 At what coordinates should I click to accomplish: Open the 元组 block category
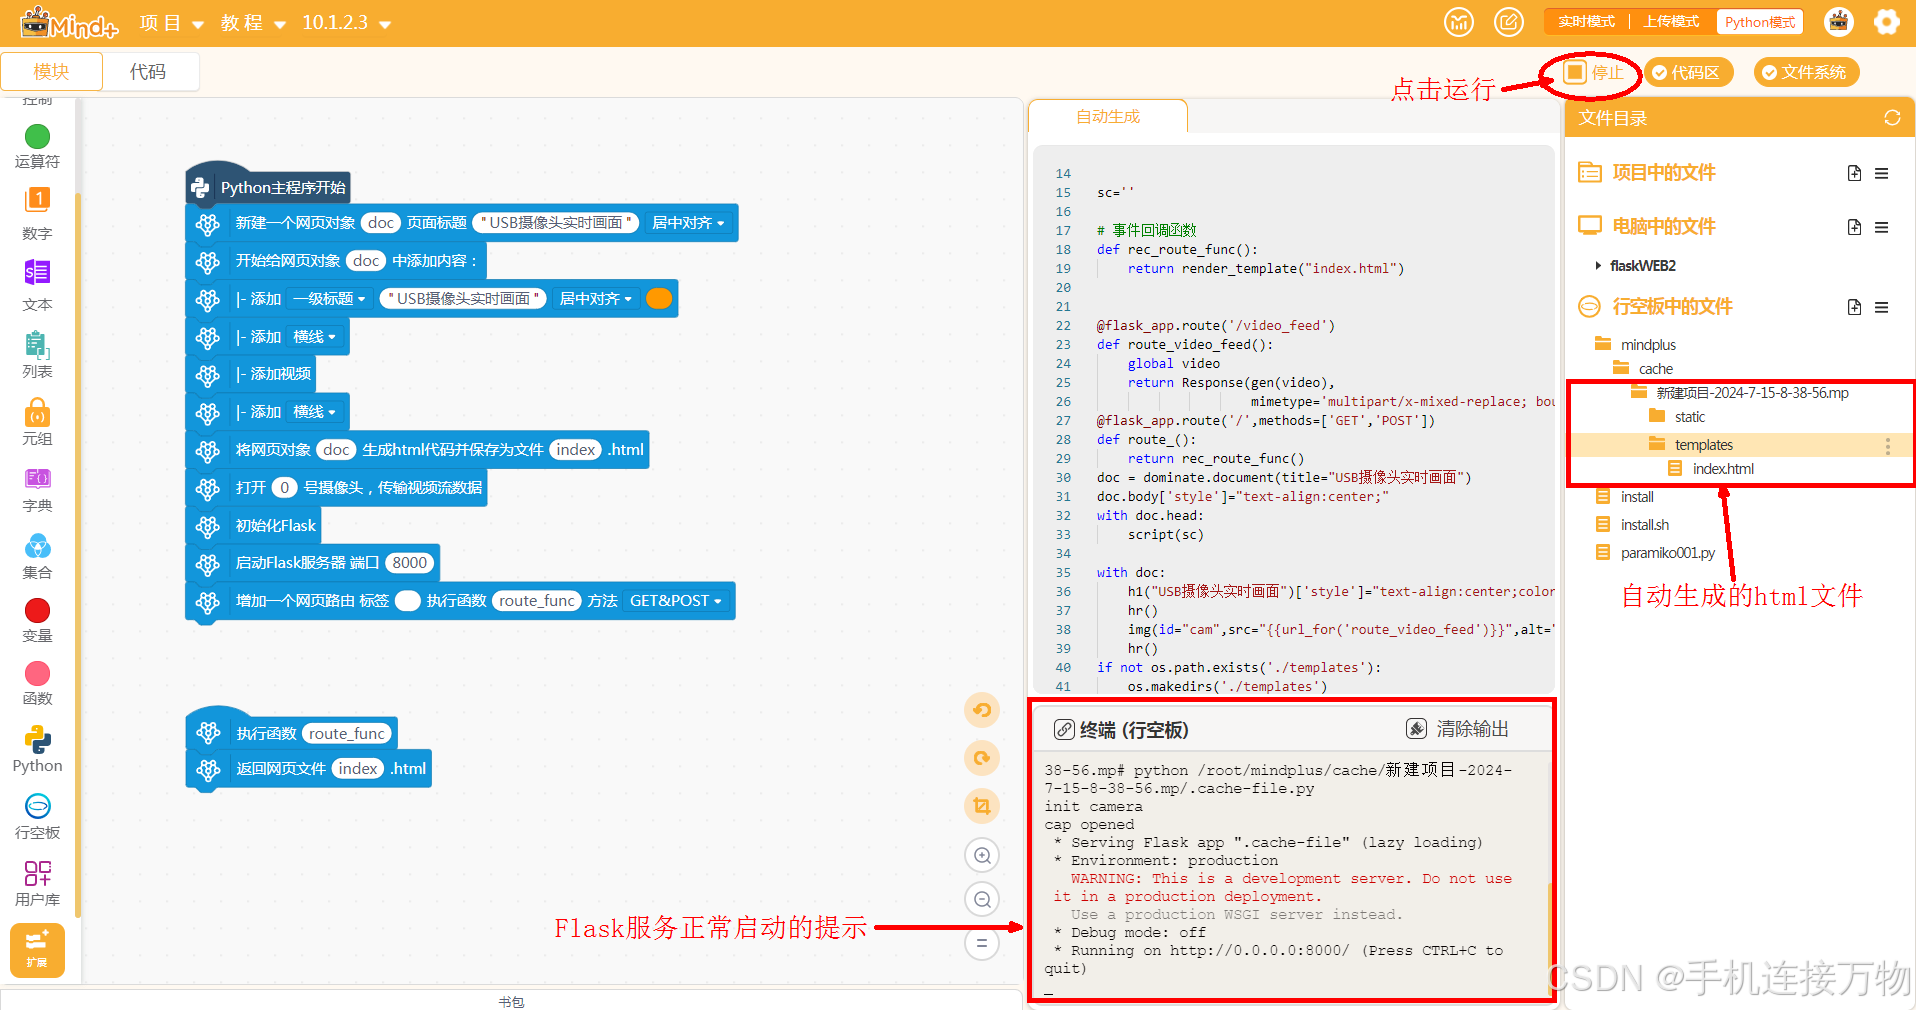tap(37, 422)
